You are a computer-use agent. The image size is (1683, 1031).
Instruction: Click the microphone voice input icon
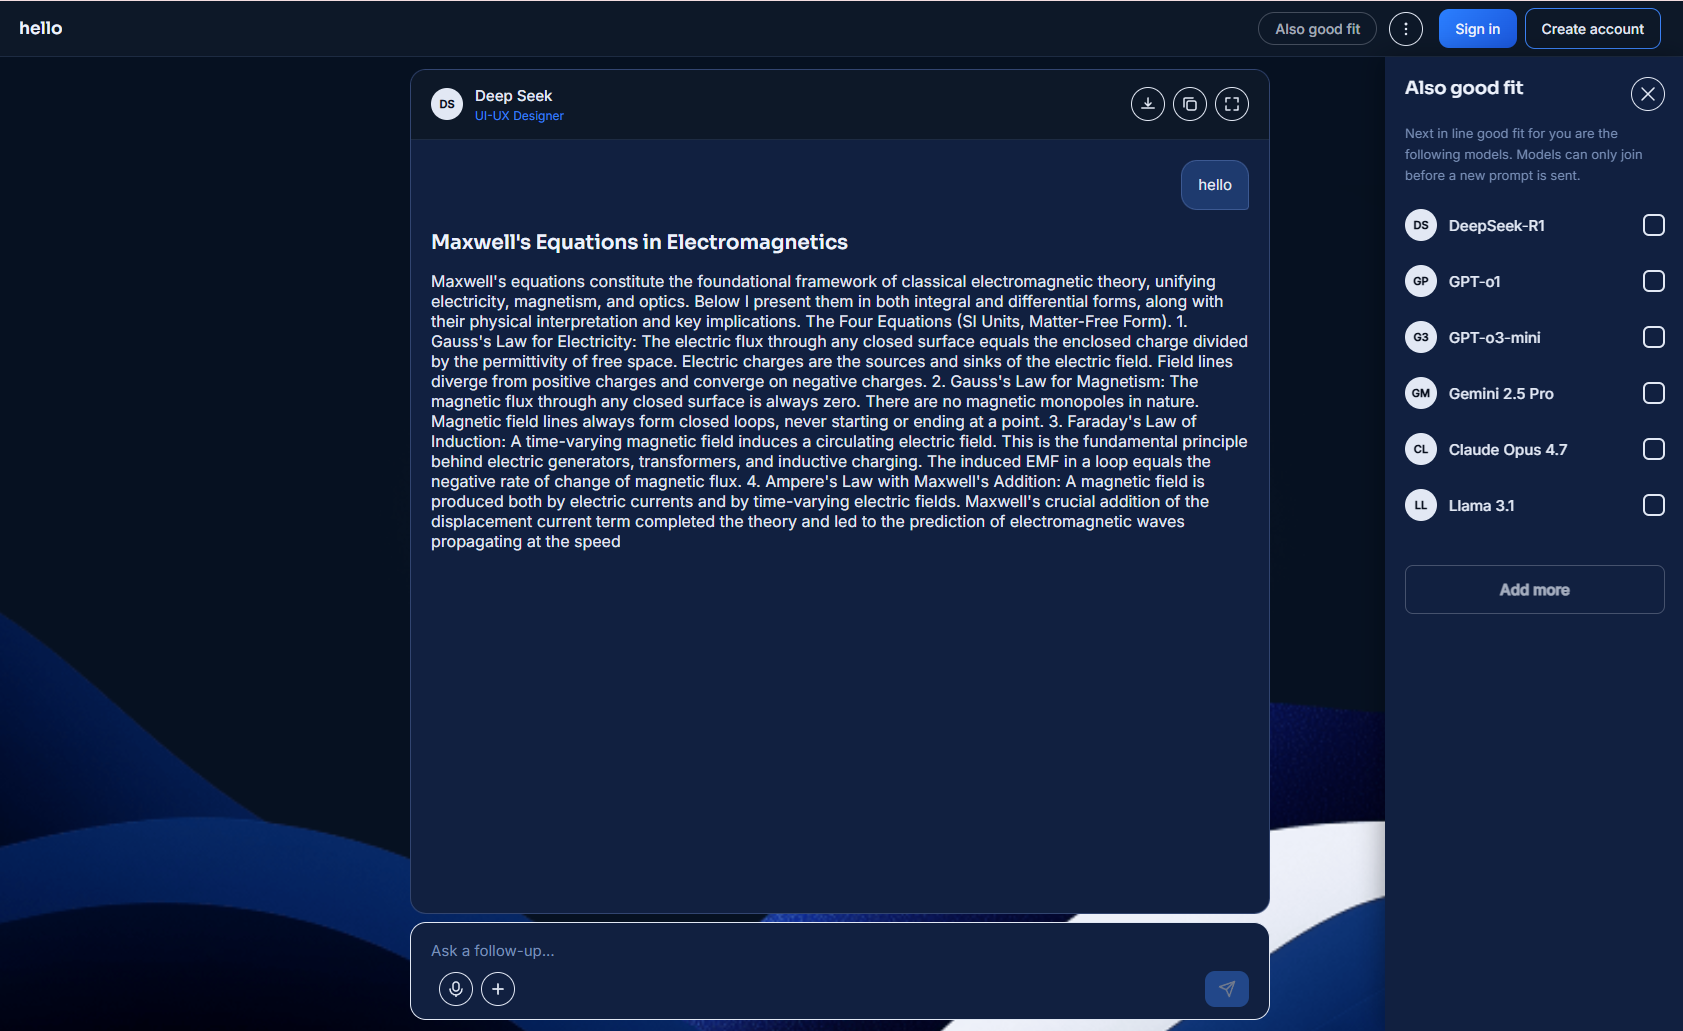[456, 989]
